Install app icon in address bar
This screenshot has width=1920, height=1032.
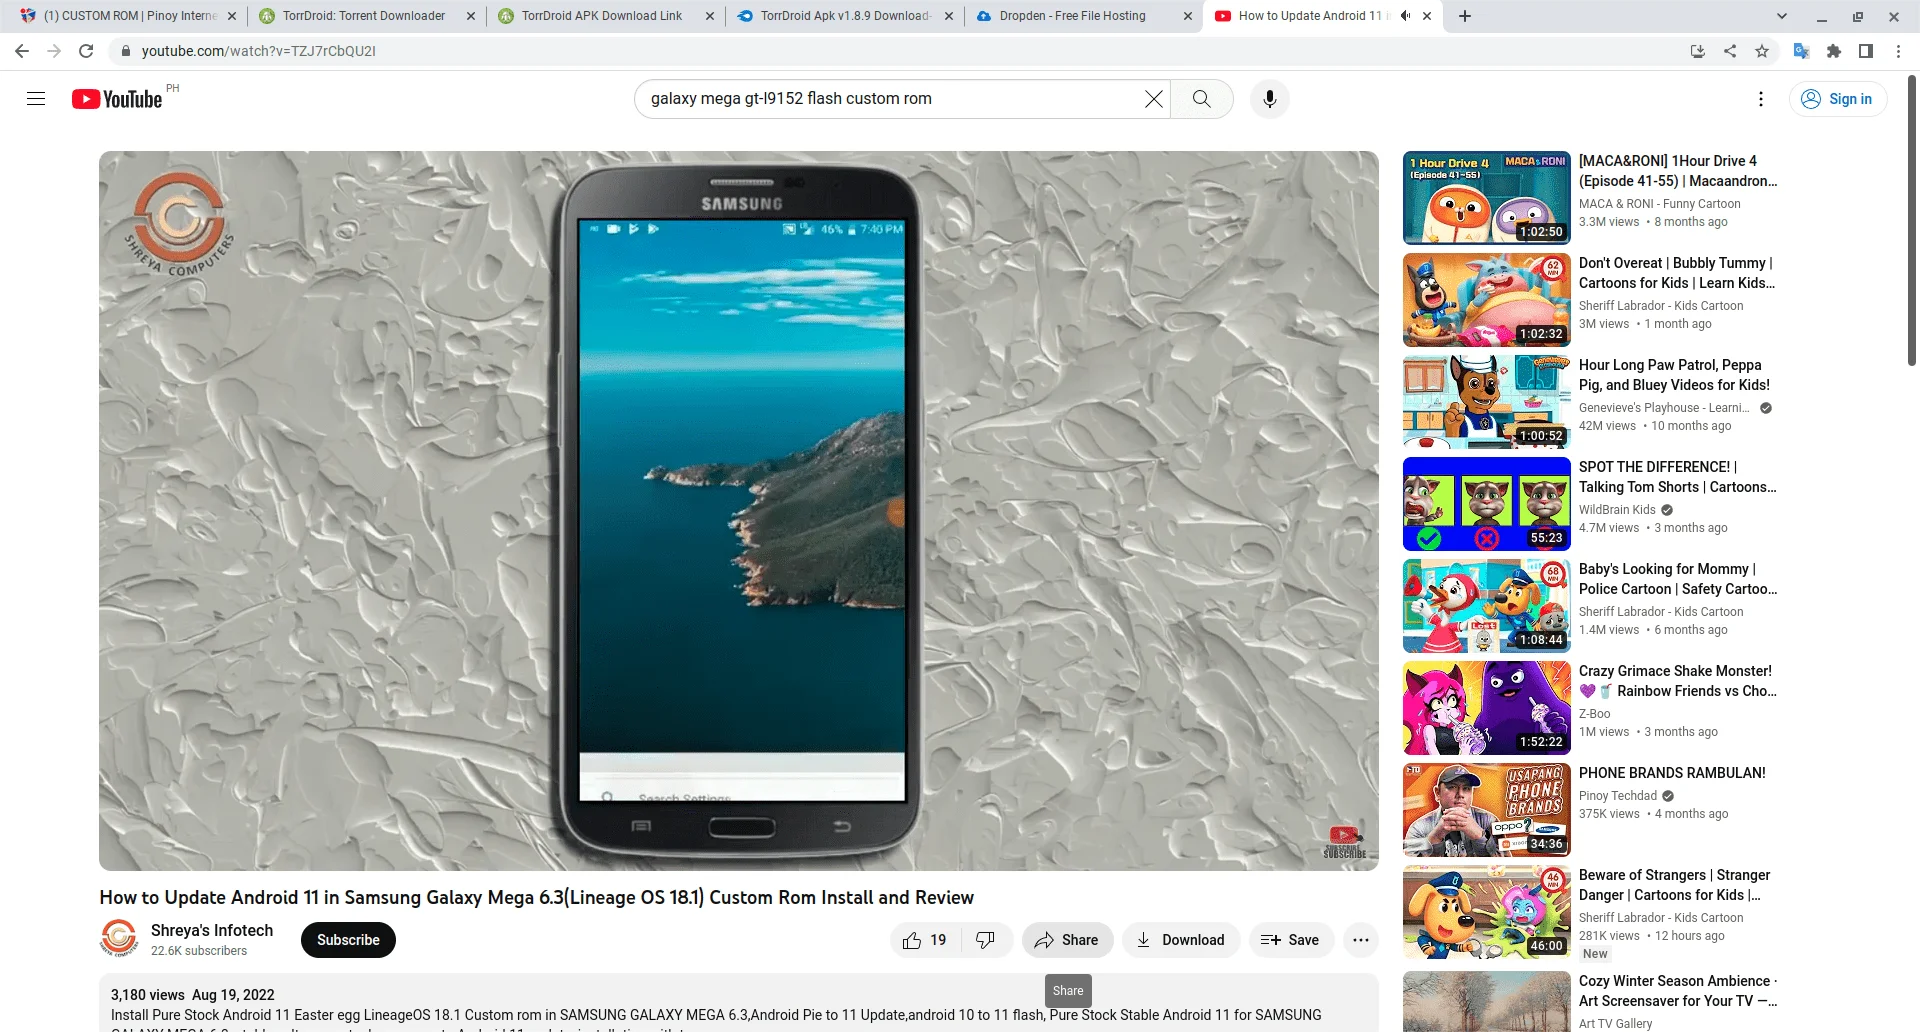point(1698,51)
